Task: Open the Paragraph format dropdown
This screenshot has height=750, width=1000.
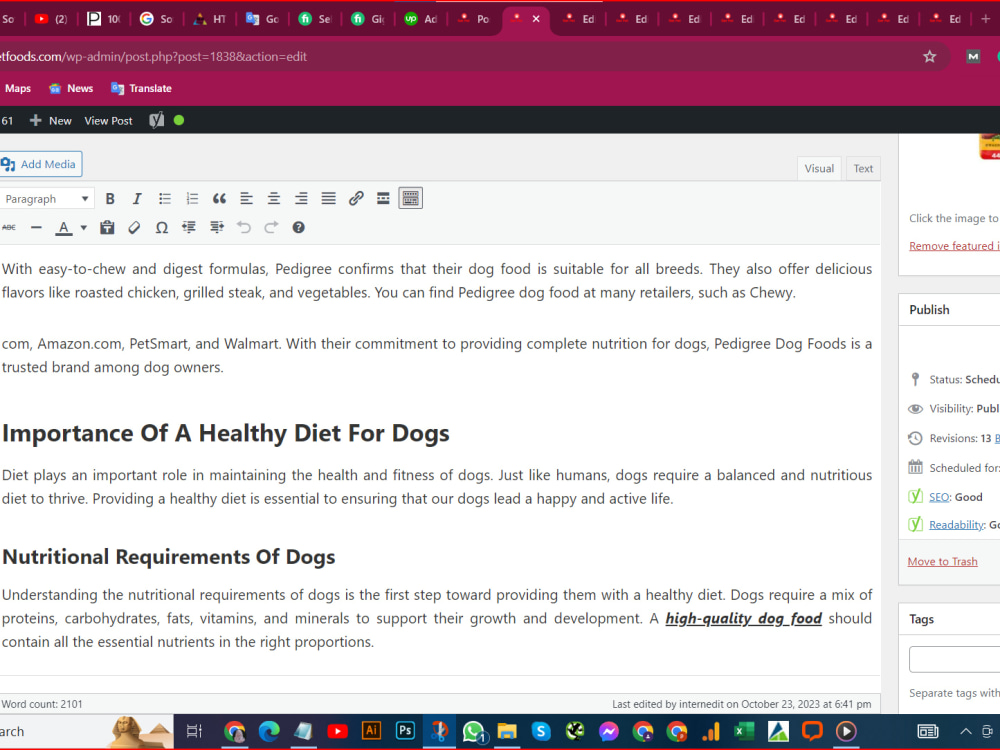Action: [x=46, y=199]
